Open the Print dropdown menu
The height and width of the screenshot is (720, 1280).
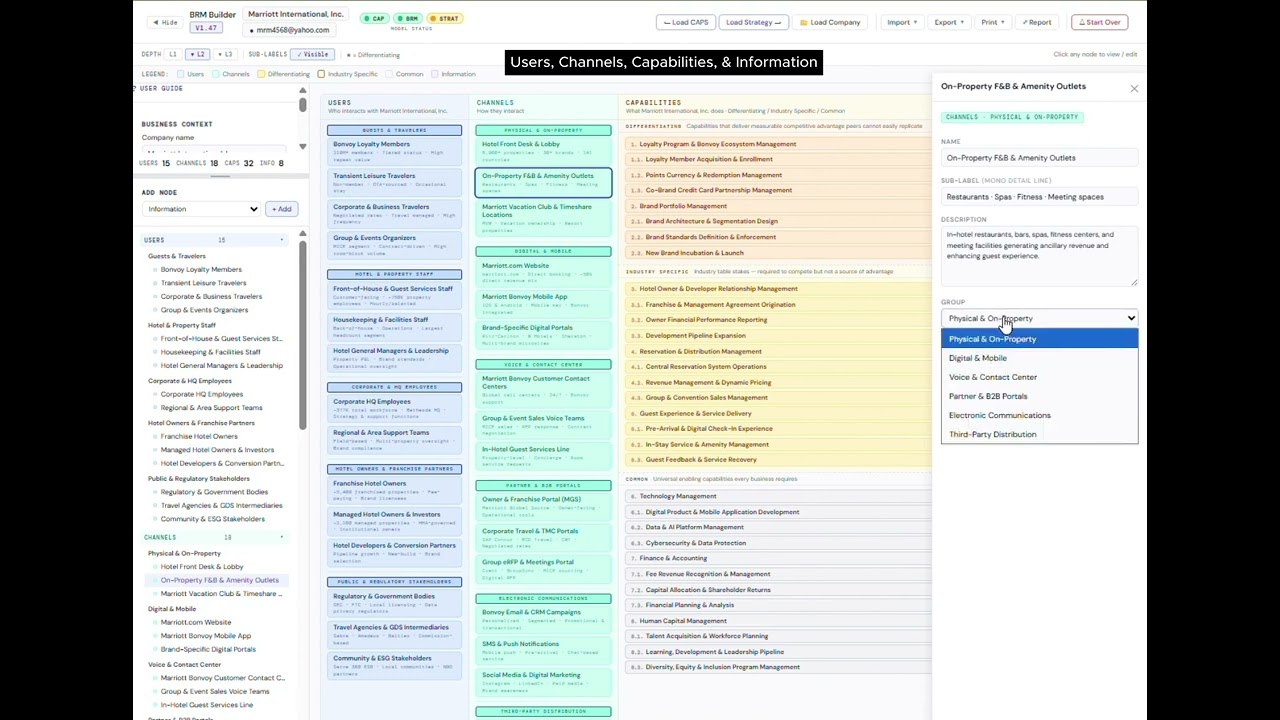point(992,22)
